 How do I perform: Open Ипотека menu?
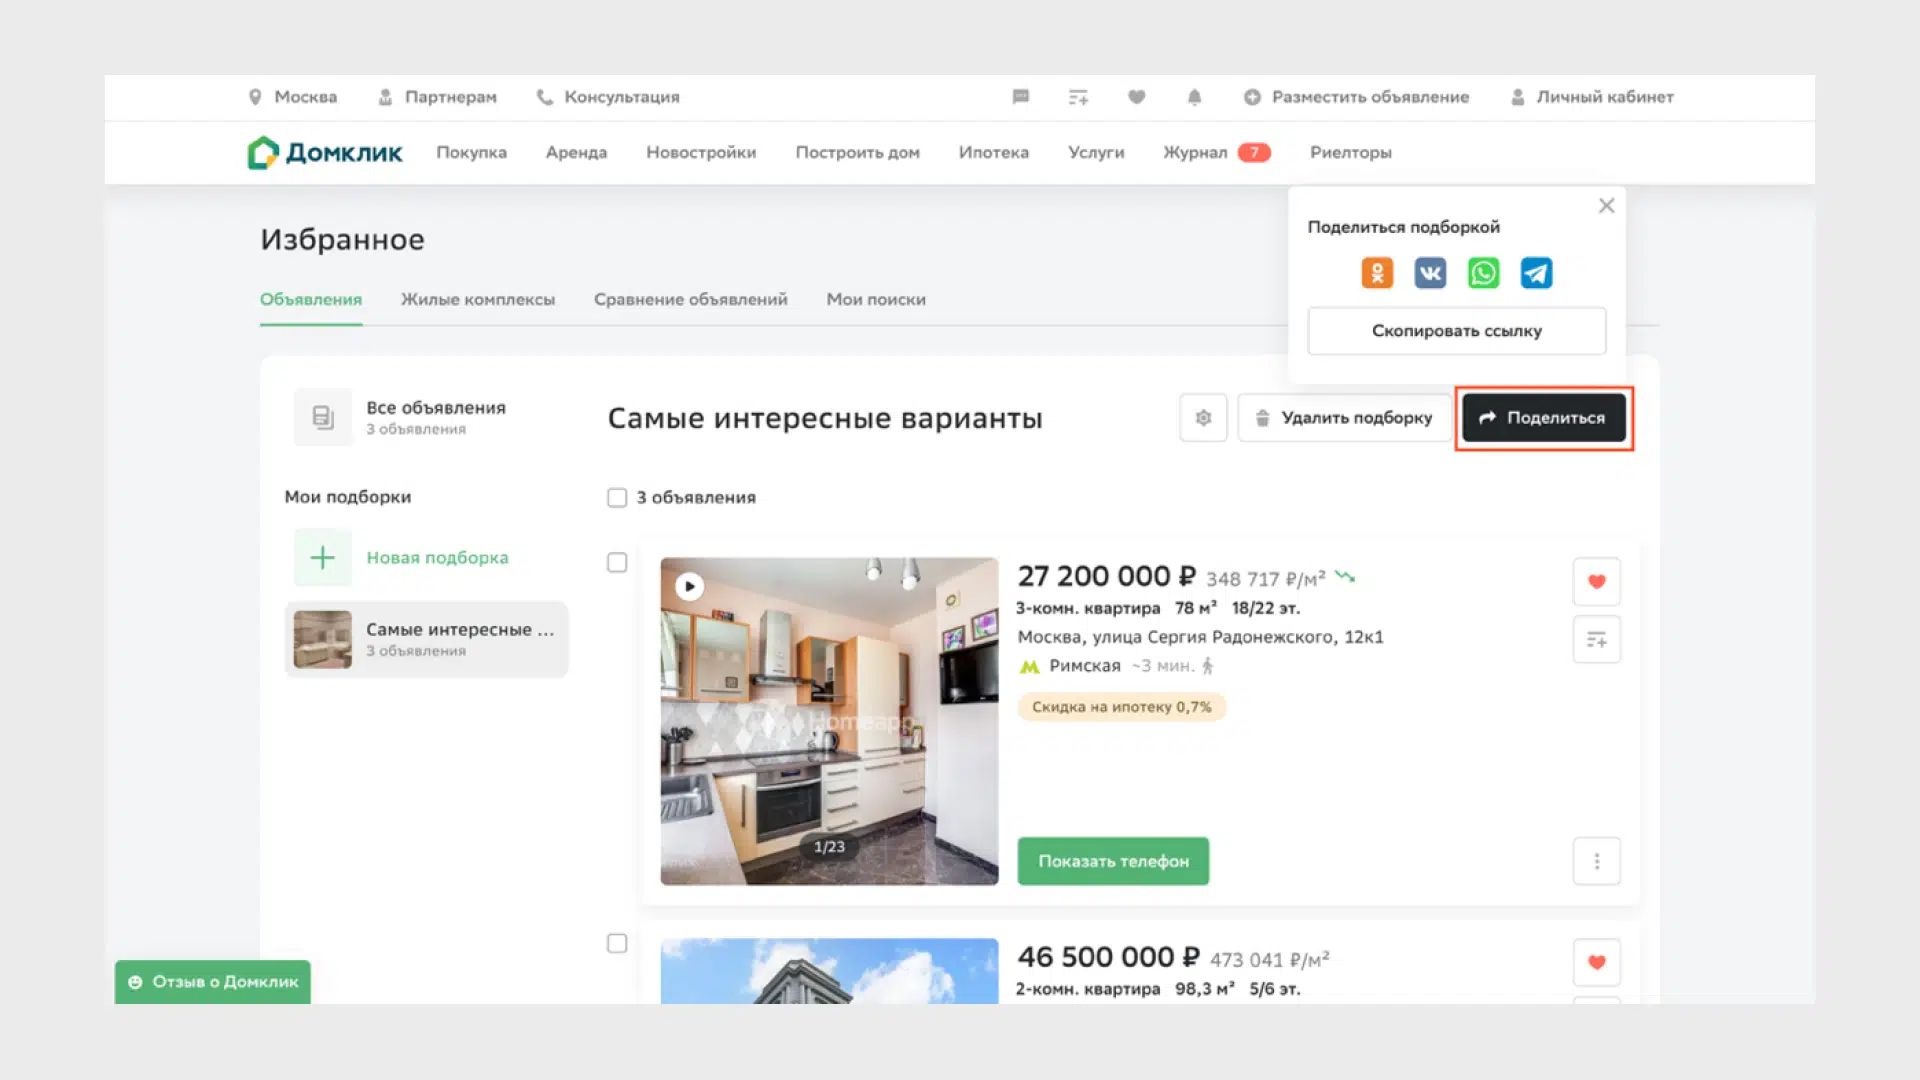click(x=993, y=153)
